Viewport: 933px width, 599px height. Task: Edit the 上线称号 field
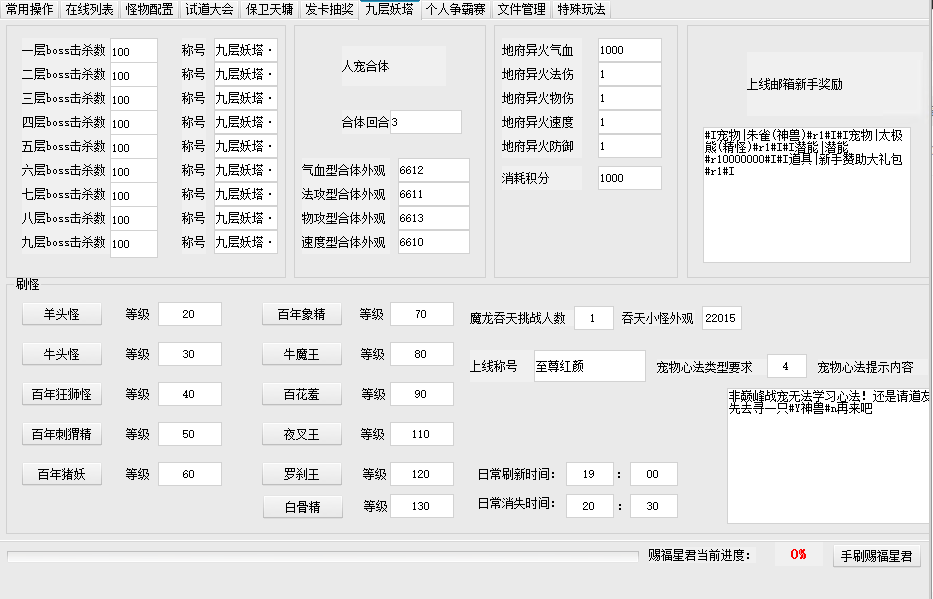[x=590, y=366]
